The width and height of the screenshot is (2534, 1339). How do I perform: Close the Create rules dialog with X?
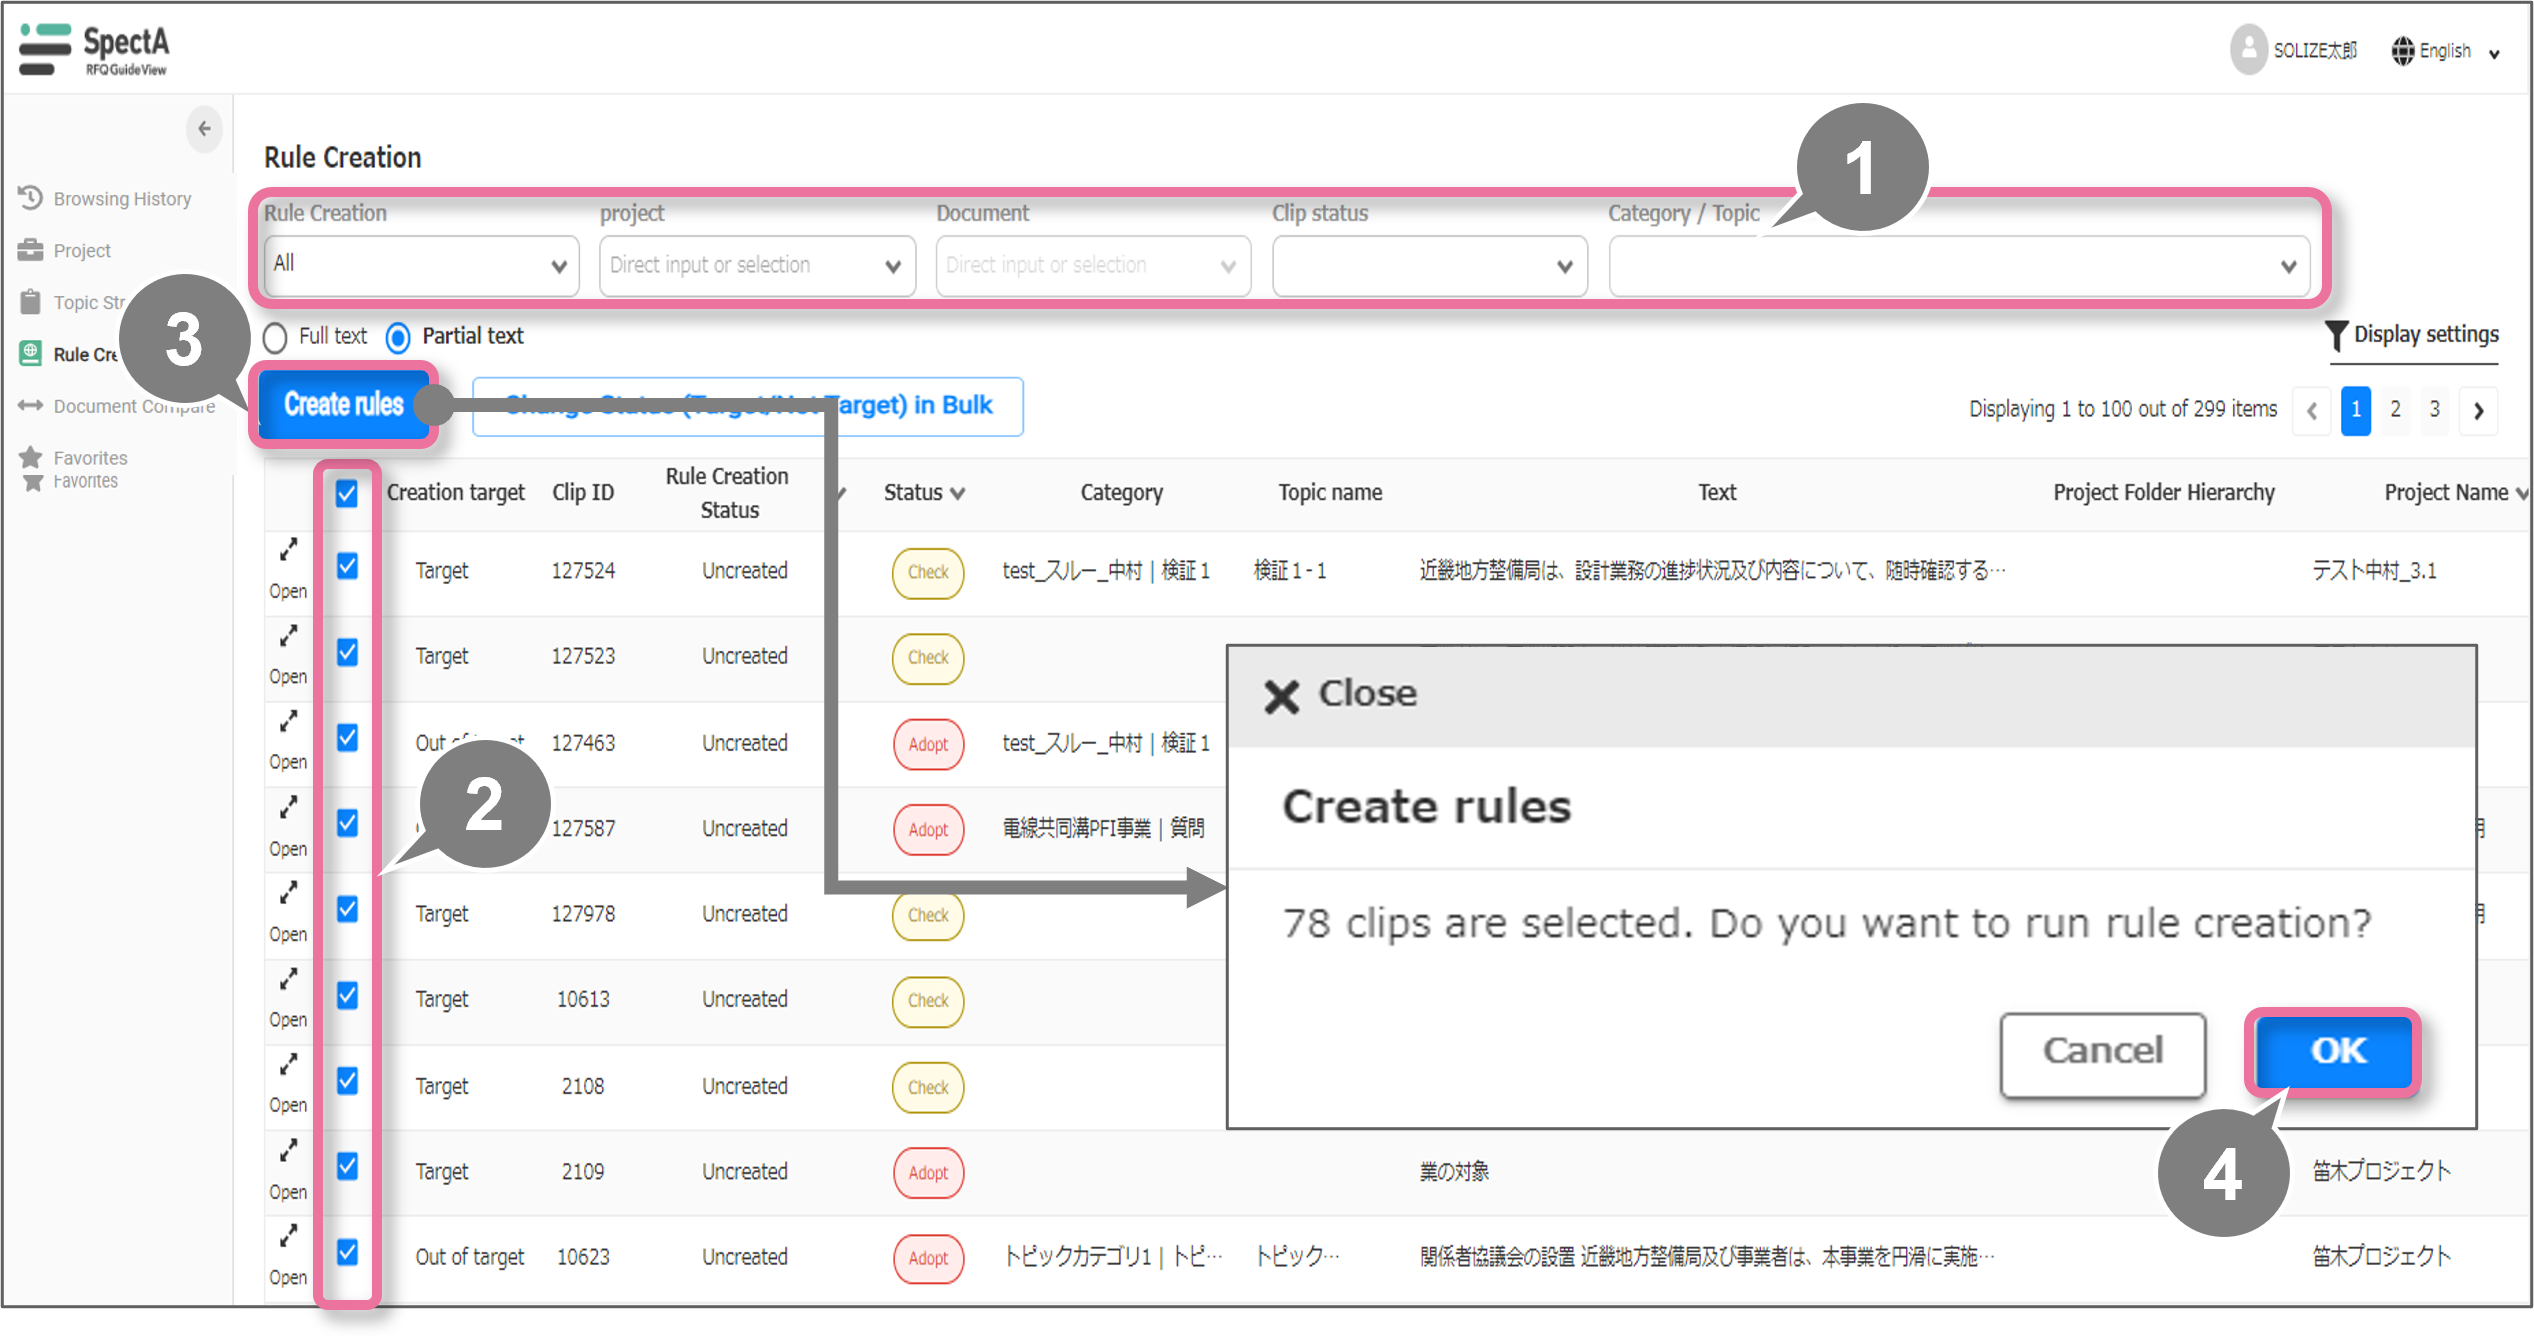point(1281,696)
